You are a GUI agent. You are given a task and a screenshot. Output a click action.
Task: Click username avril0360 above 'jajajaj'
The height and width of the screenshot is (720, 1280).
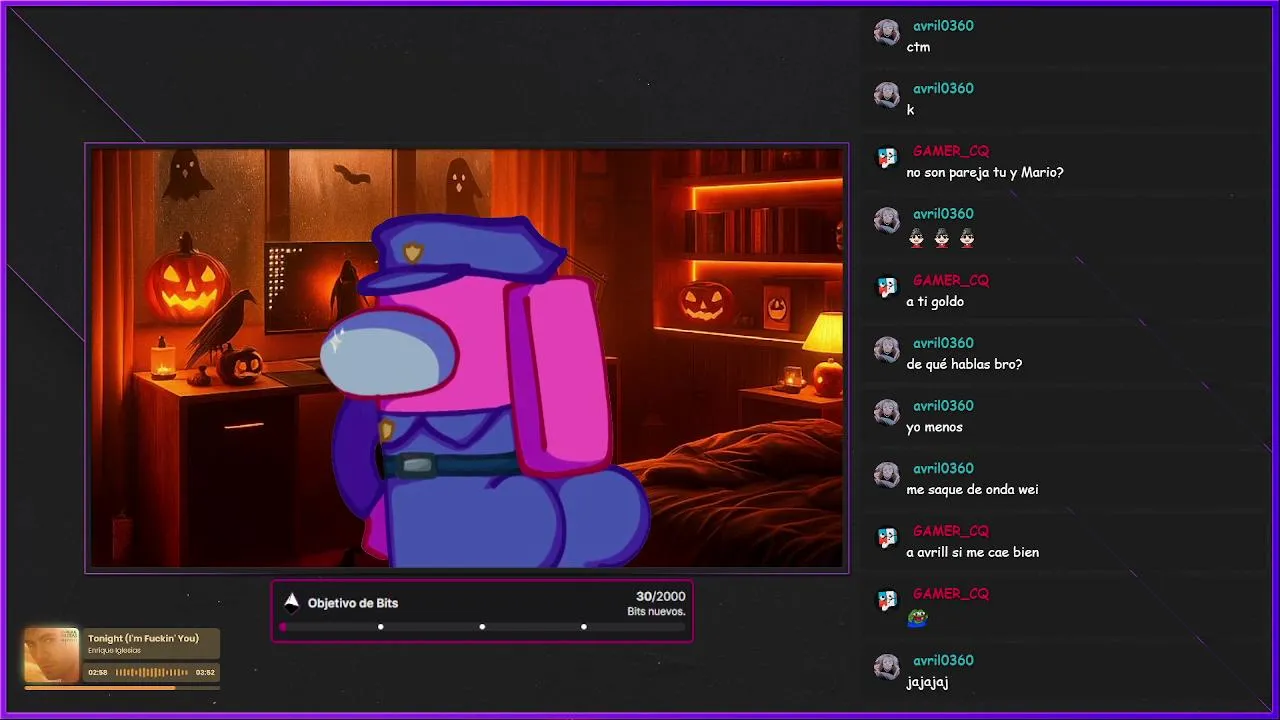[943, 660]
